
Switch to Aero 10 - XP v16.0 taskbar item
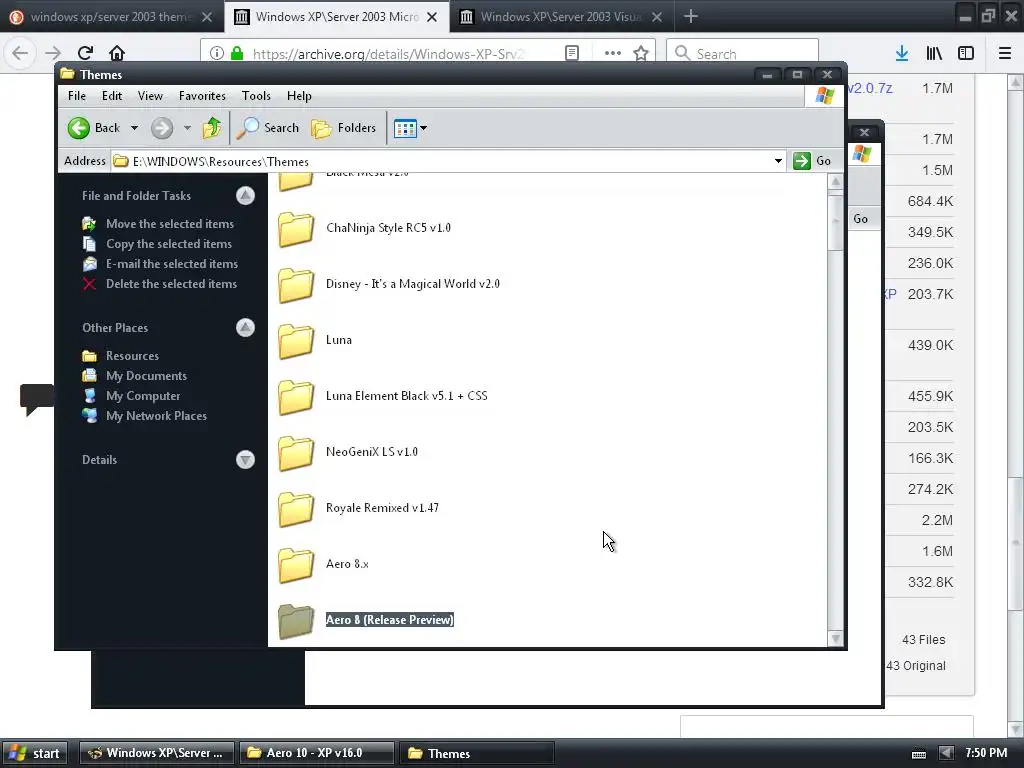(x=317, y=753)
